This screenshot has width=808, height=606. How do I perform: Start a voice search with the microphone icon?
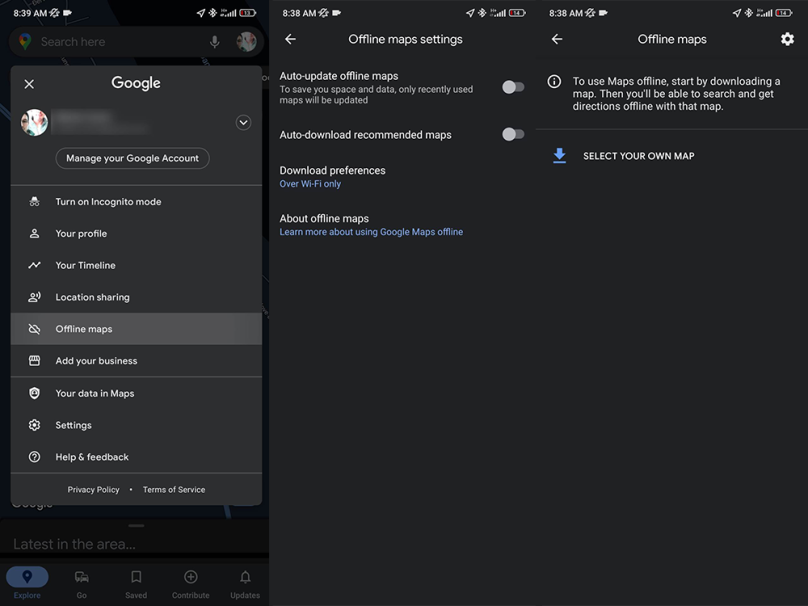(x=213, y=41)
